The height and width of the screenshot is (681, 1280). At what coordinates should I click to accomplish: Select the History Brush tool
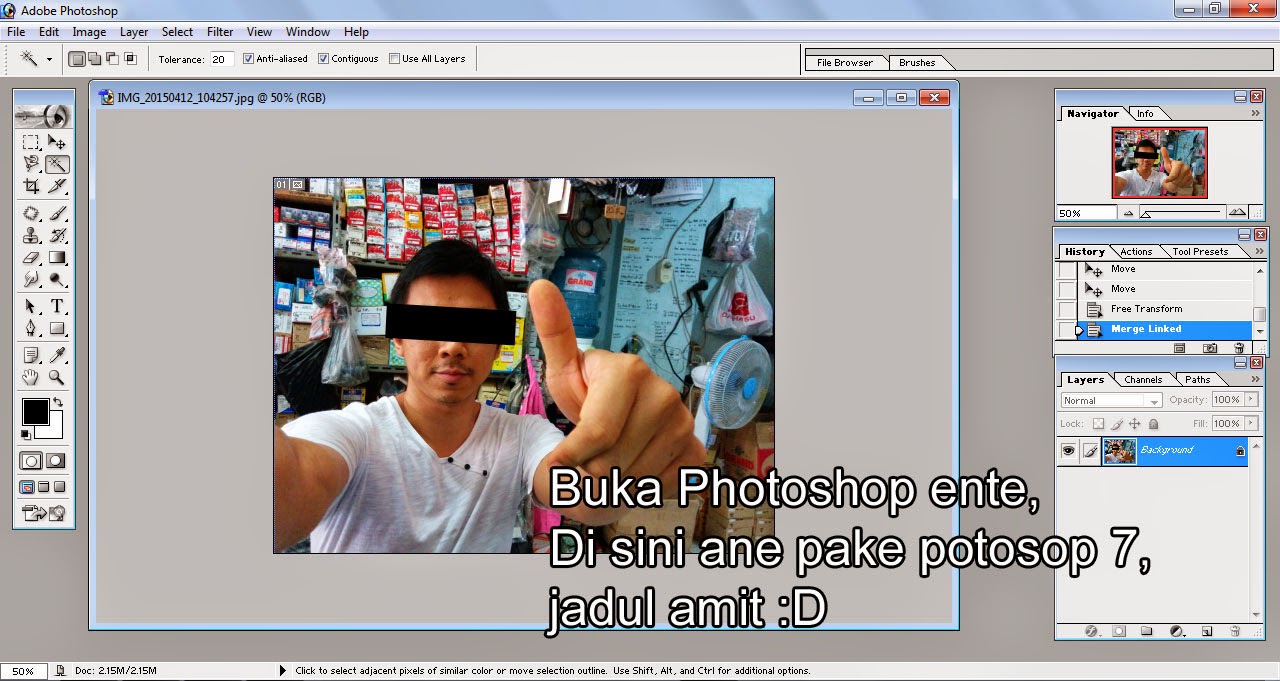tap(57, 236)
